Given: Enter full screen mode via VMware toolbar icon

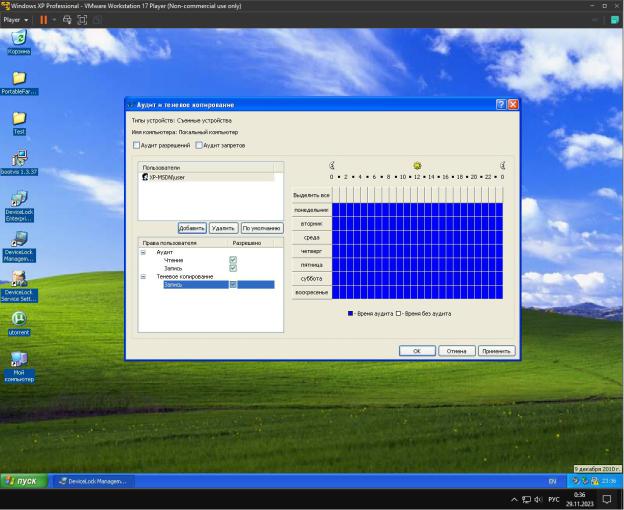Looking at the screenshot, I should (x=82, y=19).
